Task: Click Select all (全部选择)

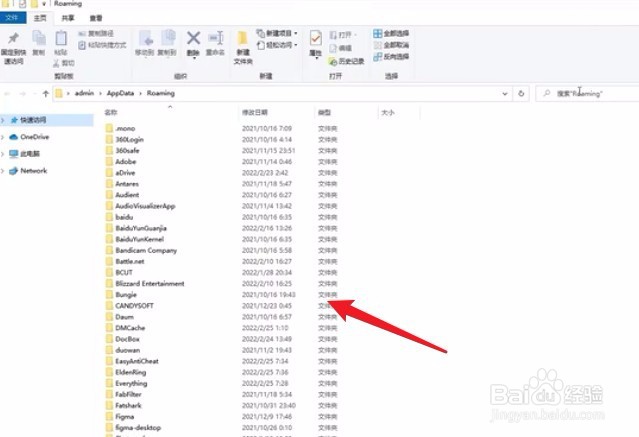Action: tap(391, 33)
